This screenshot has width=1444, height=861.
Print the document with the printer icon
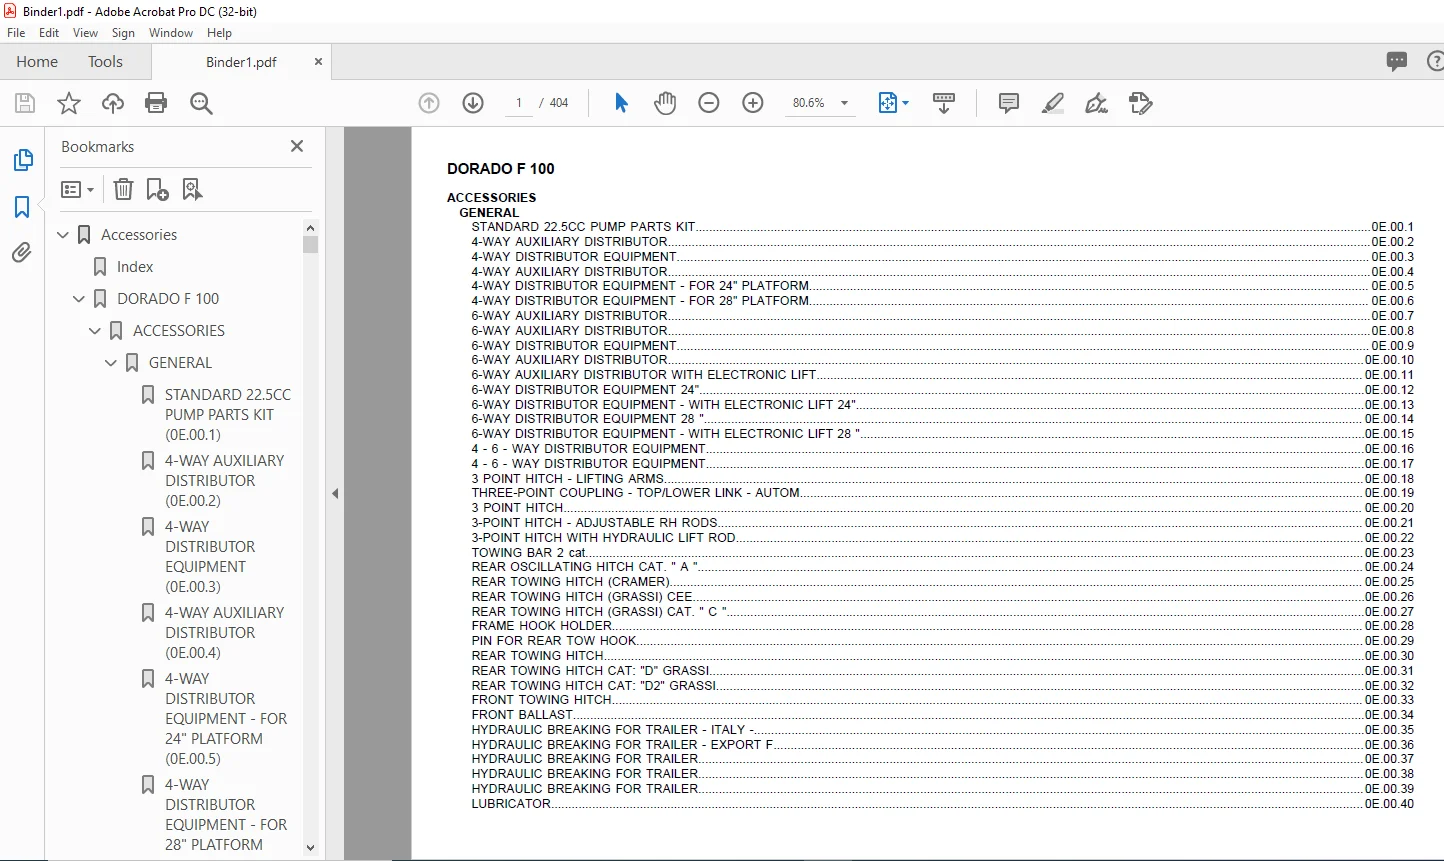pos(156,103)
